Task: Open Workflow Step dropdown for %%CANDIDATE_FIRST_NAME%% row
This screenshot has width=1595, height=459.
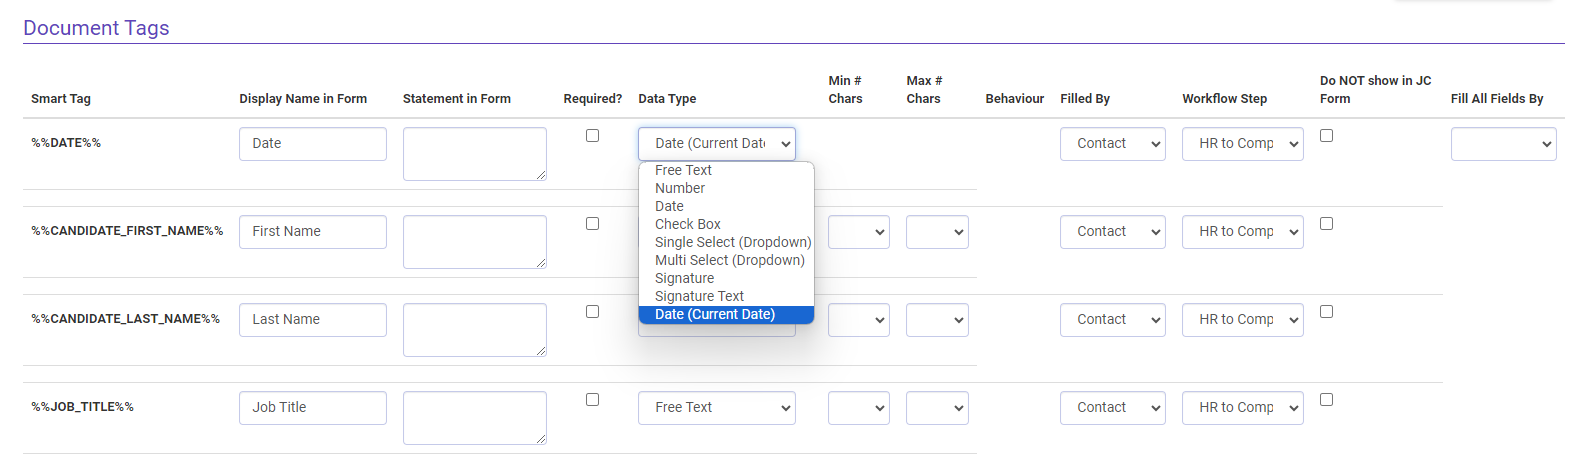Action: (1243, 232)
